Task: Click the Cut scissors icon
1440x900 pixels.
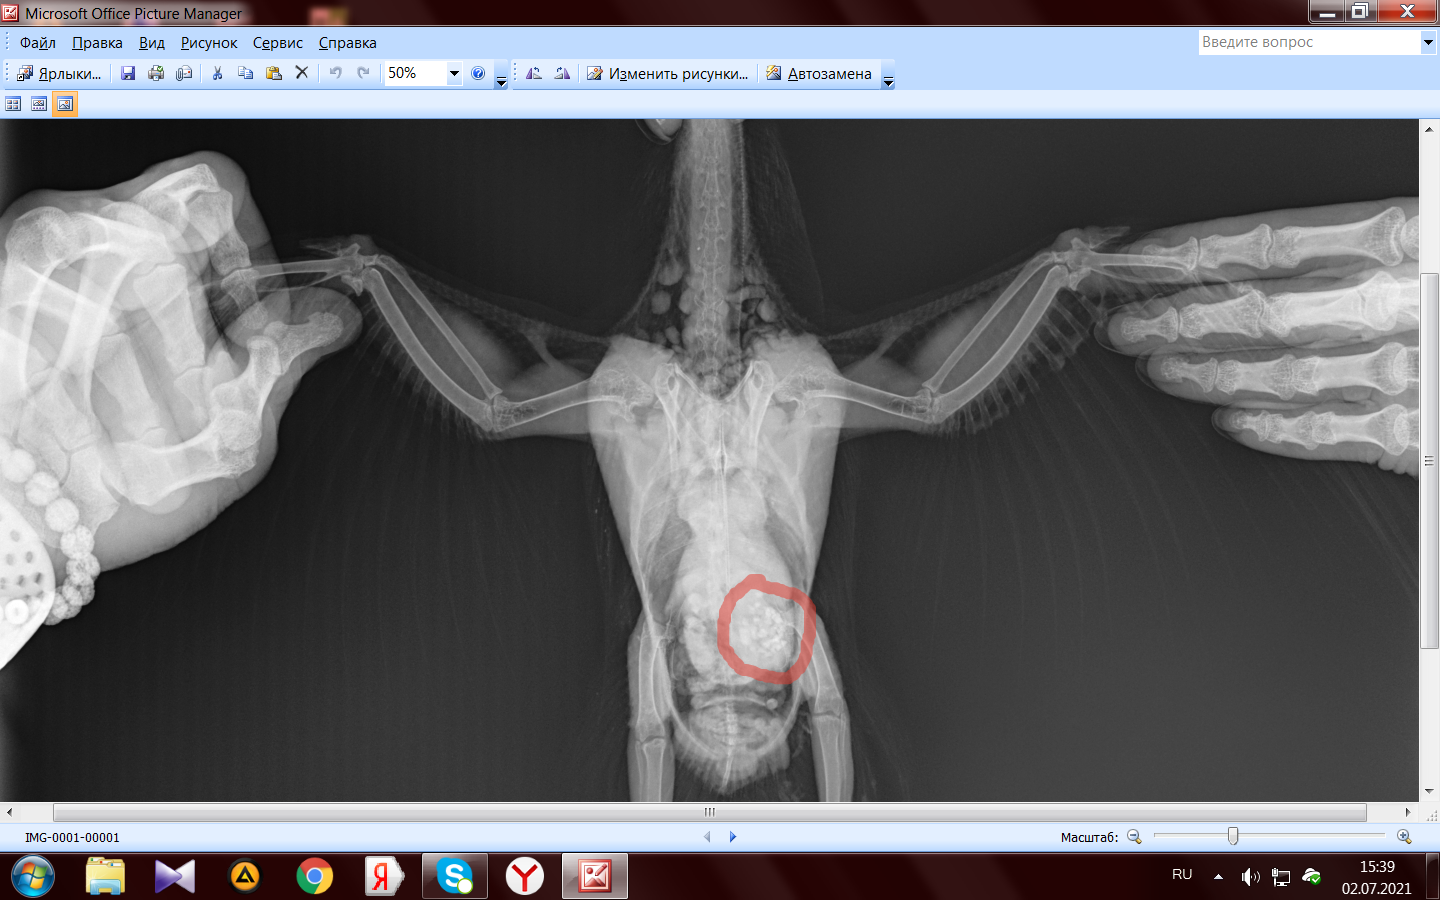Action: 217,73
